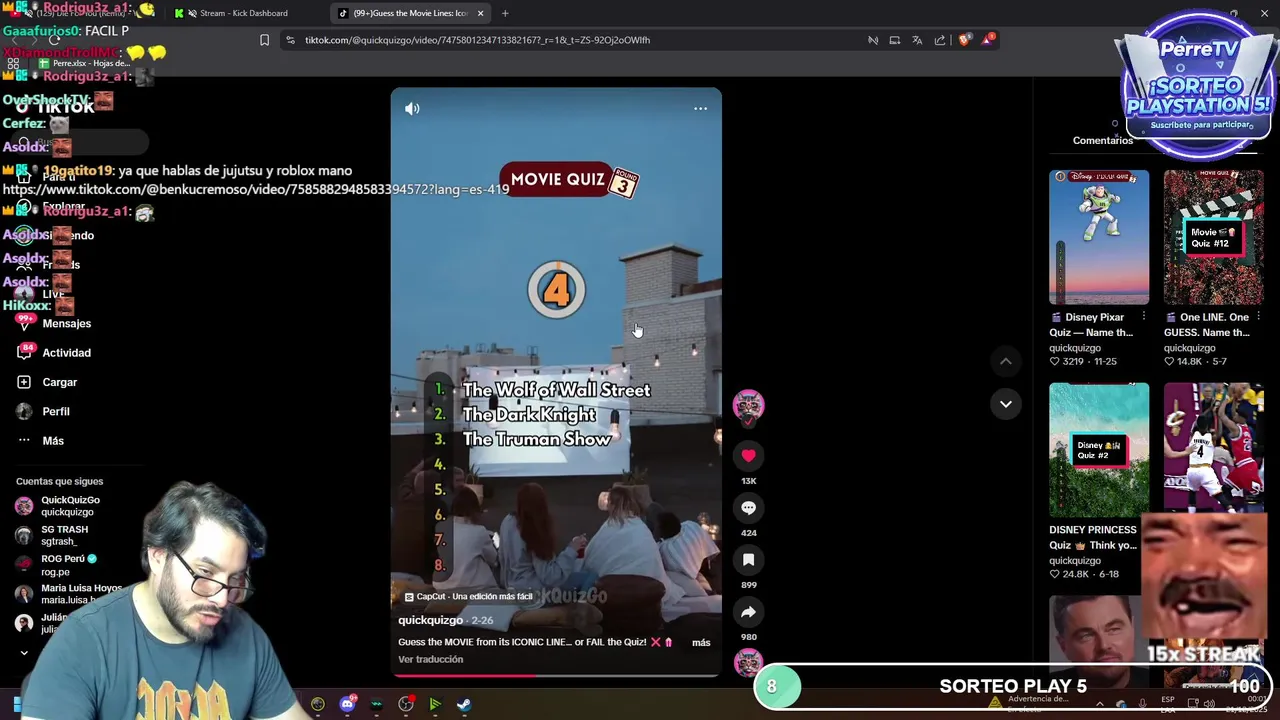The height and width of the screenshot is (720, 1280).
Task: Click the 'Disney Pixar Quiz — Name th...' title
Action: 1091,325
